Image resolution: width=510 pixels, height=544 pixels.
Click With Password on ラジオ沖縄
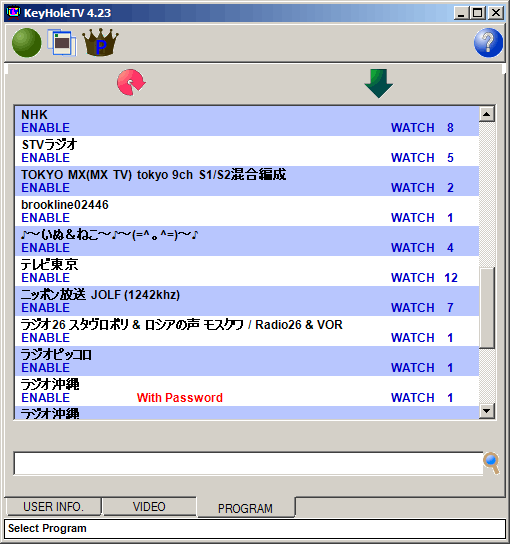pyautogui.click(x=180, y=398)
